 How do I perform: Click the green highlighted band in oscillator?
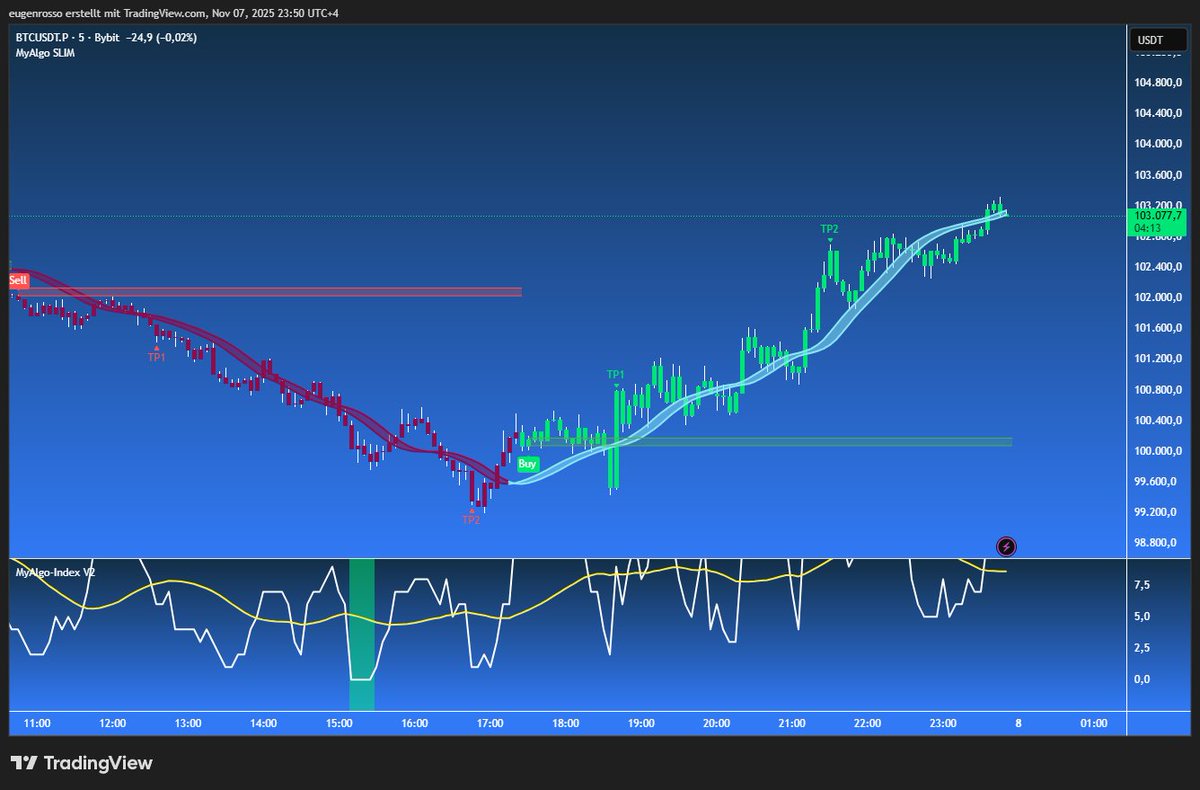(361, 634)
